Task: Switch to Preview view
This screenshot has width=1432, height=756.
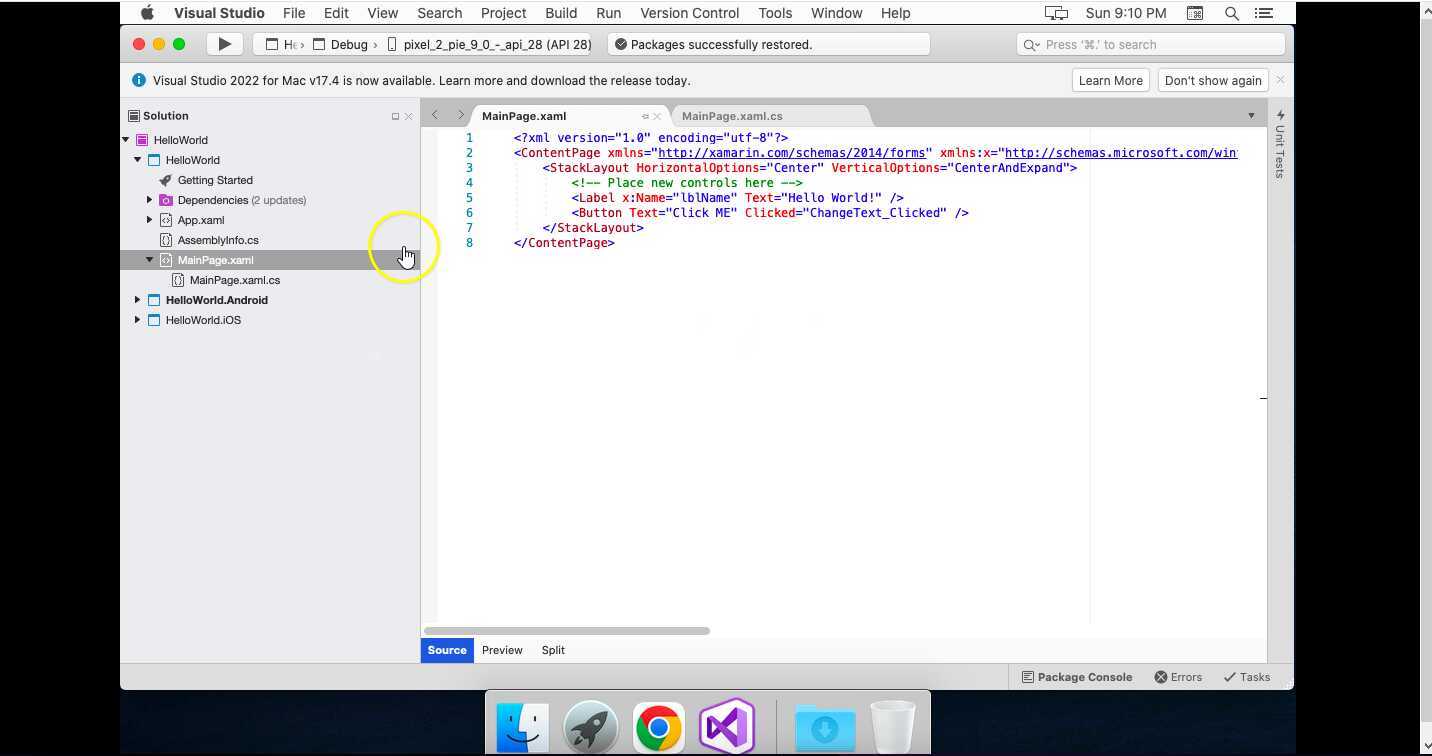Action: tap(502, 650)
